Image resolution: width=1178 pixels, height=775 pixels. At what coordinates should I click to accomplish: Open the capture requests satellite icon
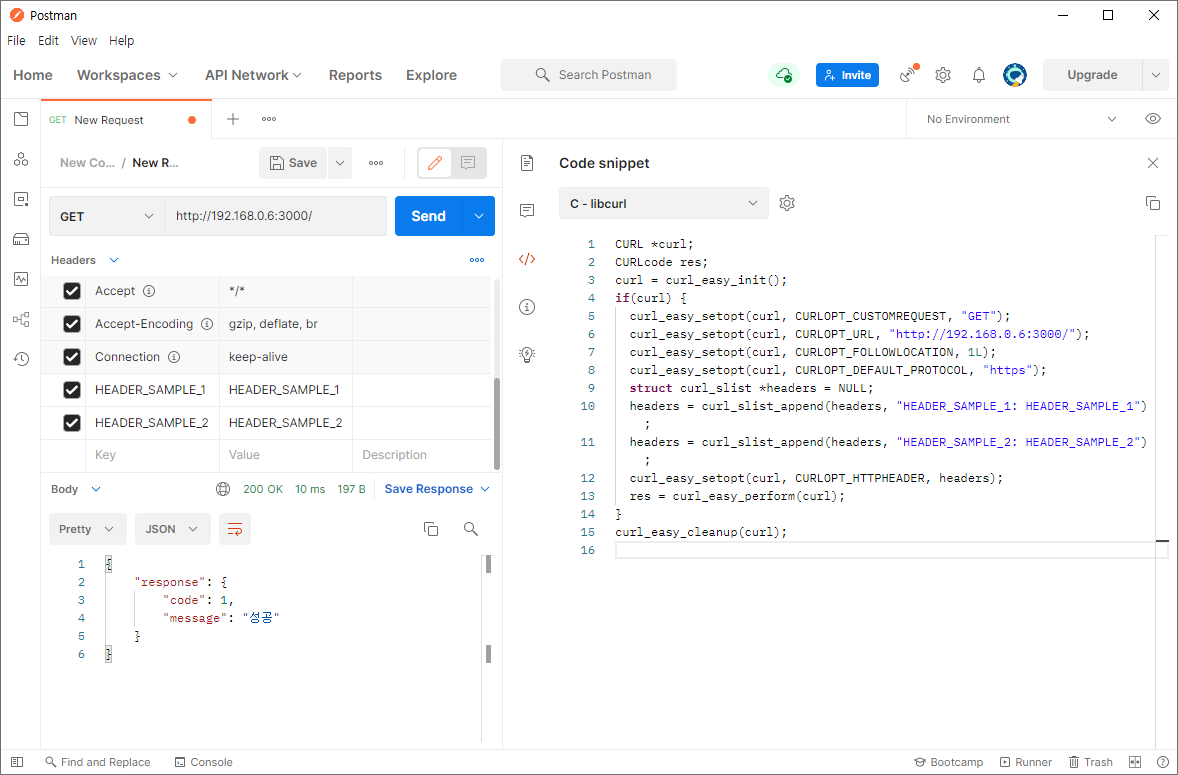point(909,74)
